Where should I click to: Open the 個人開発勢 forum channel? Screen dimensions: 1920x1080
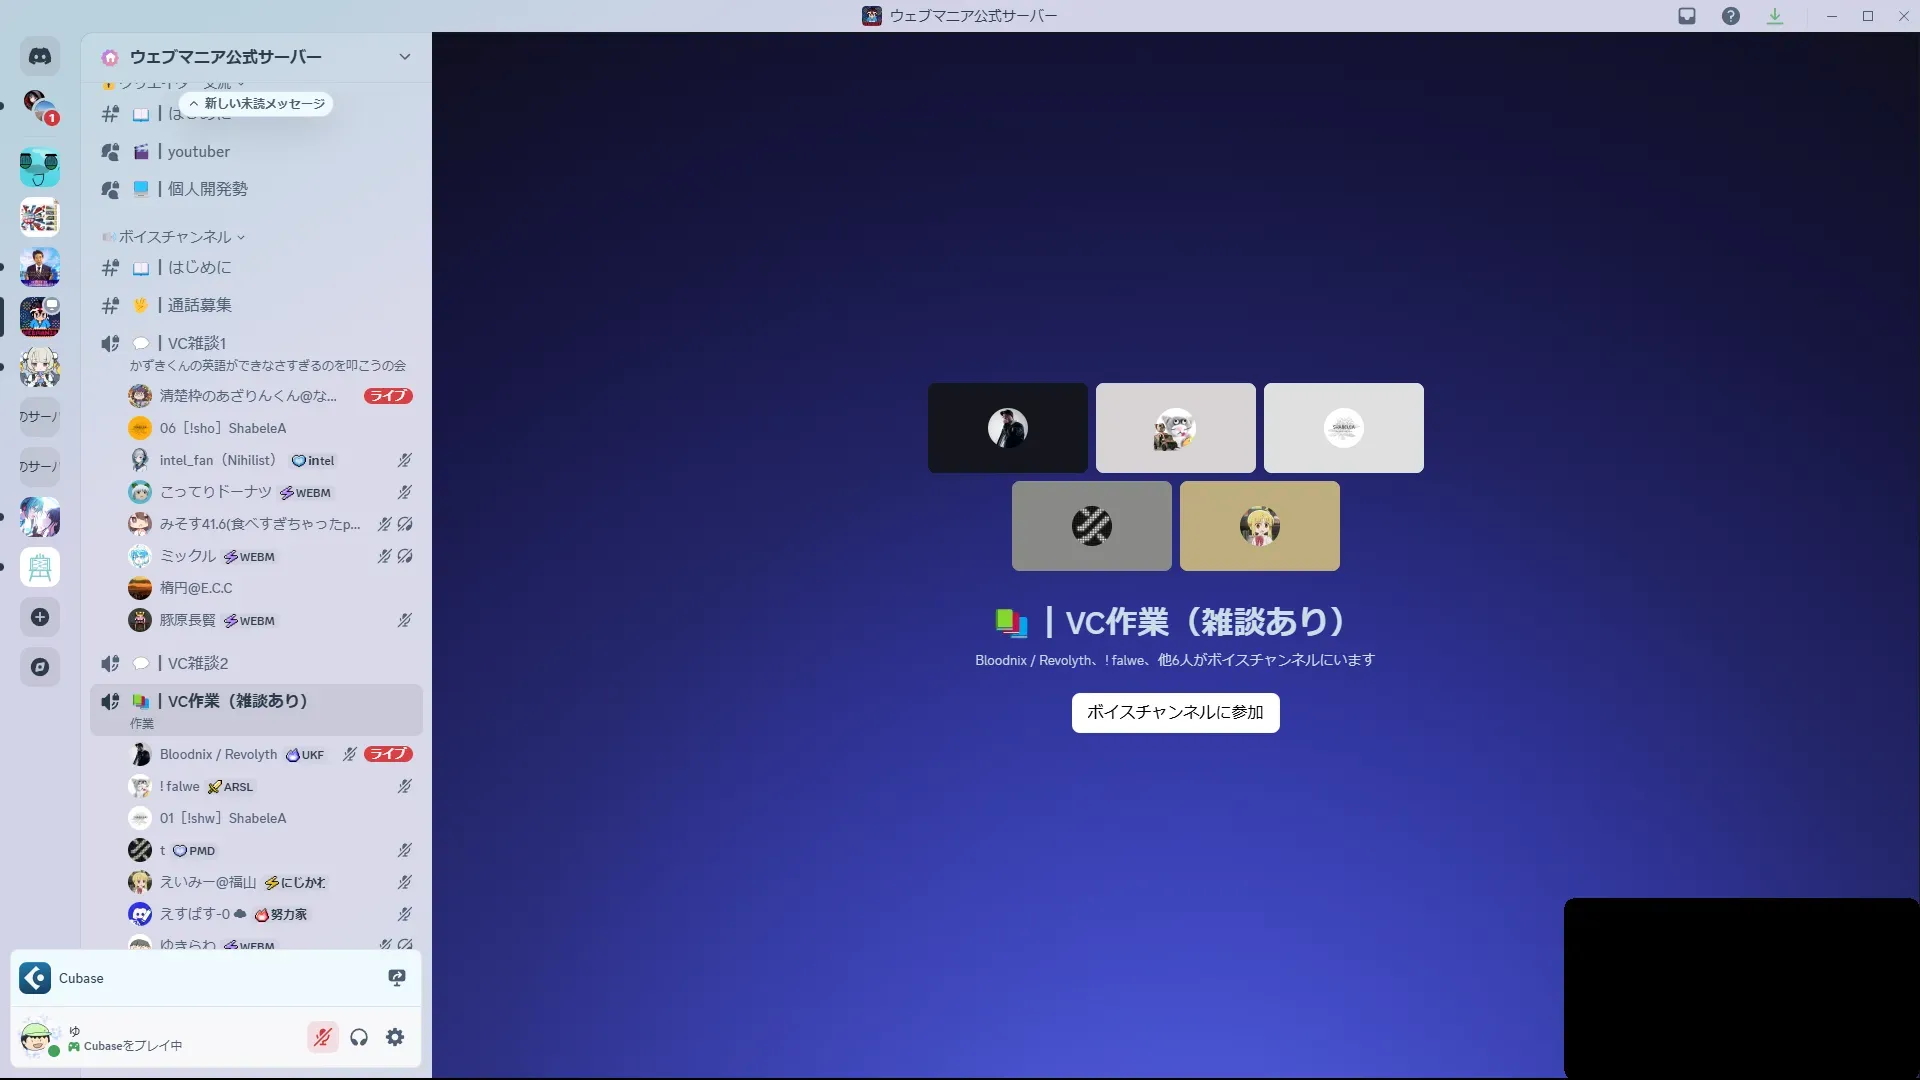(x=207, y=189)
